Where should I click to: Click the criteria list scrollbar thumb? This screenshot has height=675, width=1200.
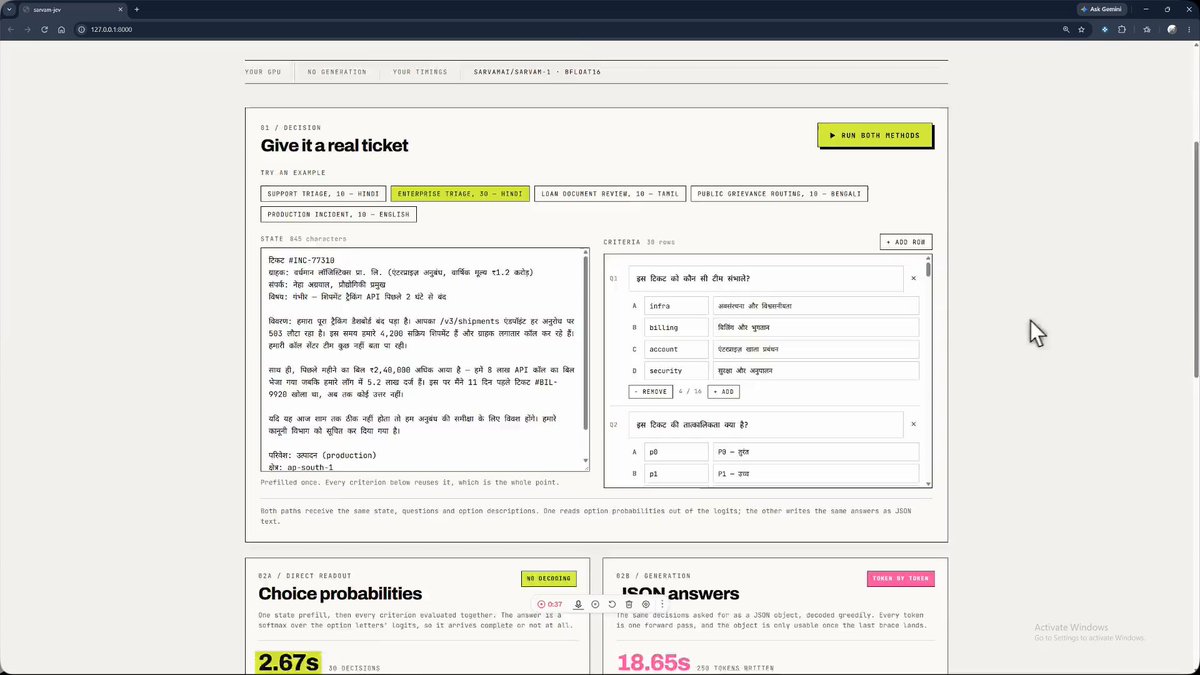pyautogui.click(x=928, y=269)
